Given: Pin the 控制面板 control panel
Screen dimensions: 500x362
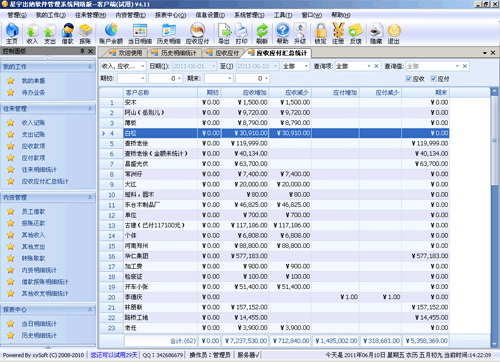Looking at the screenshot, I should 82,51.
